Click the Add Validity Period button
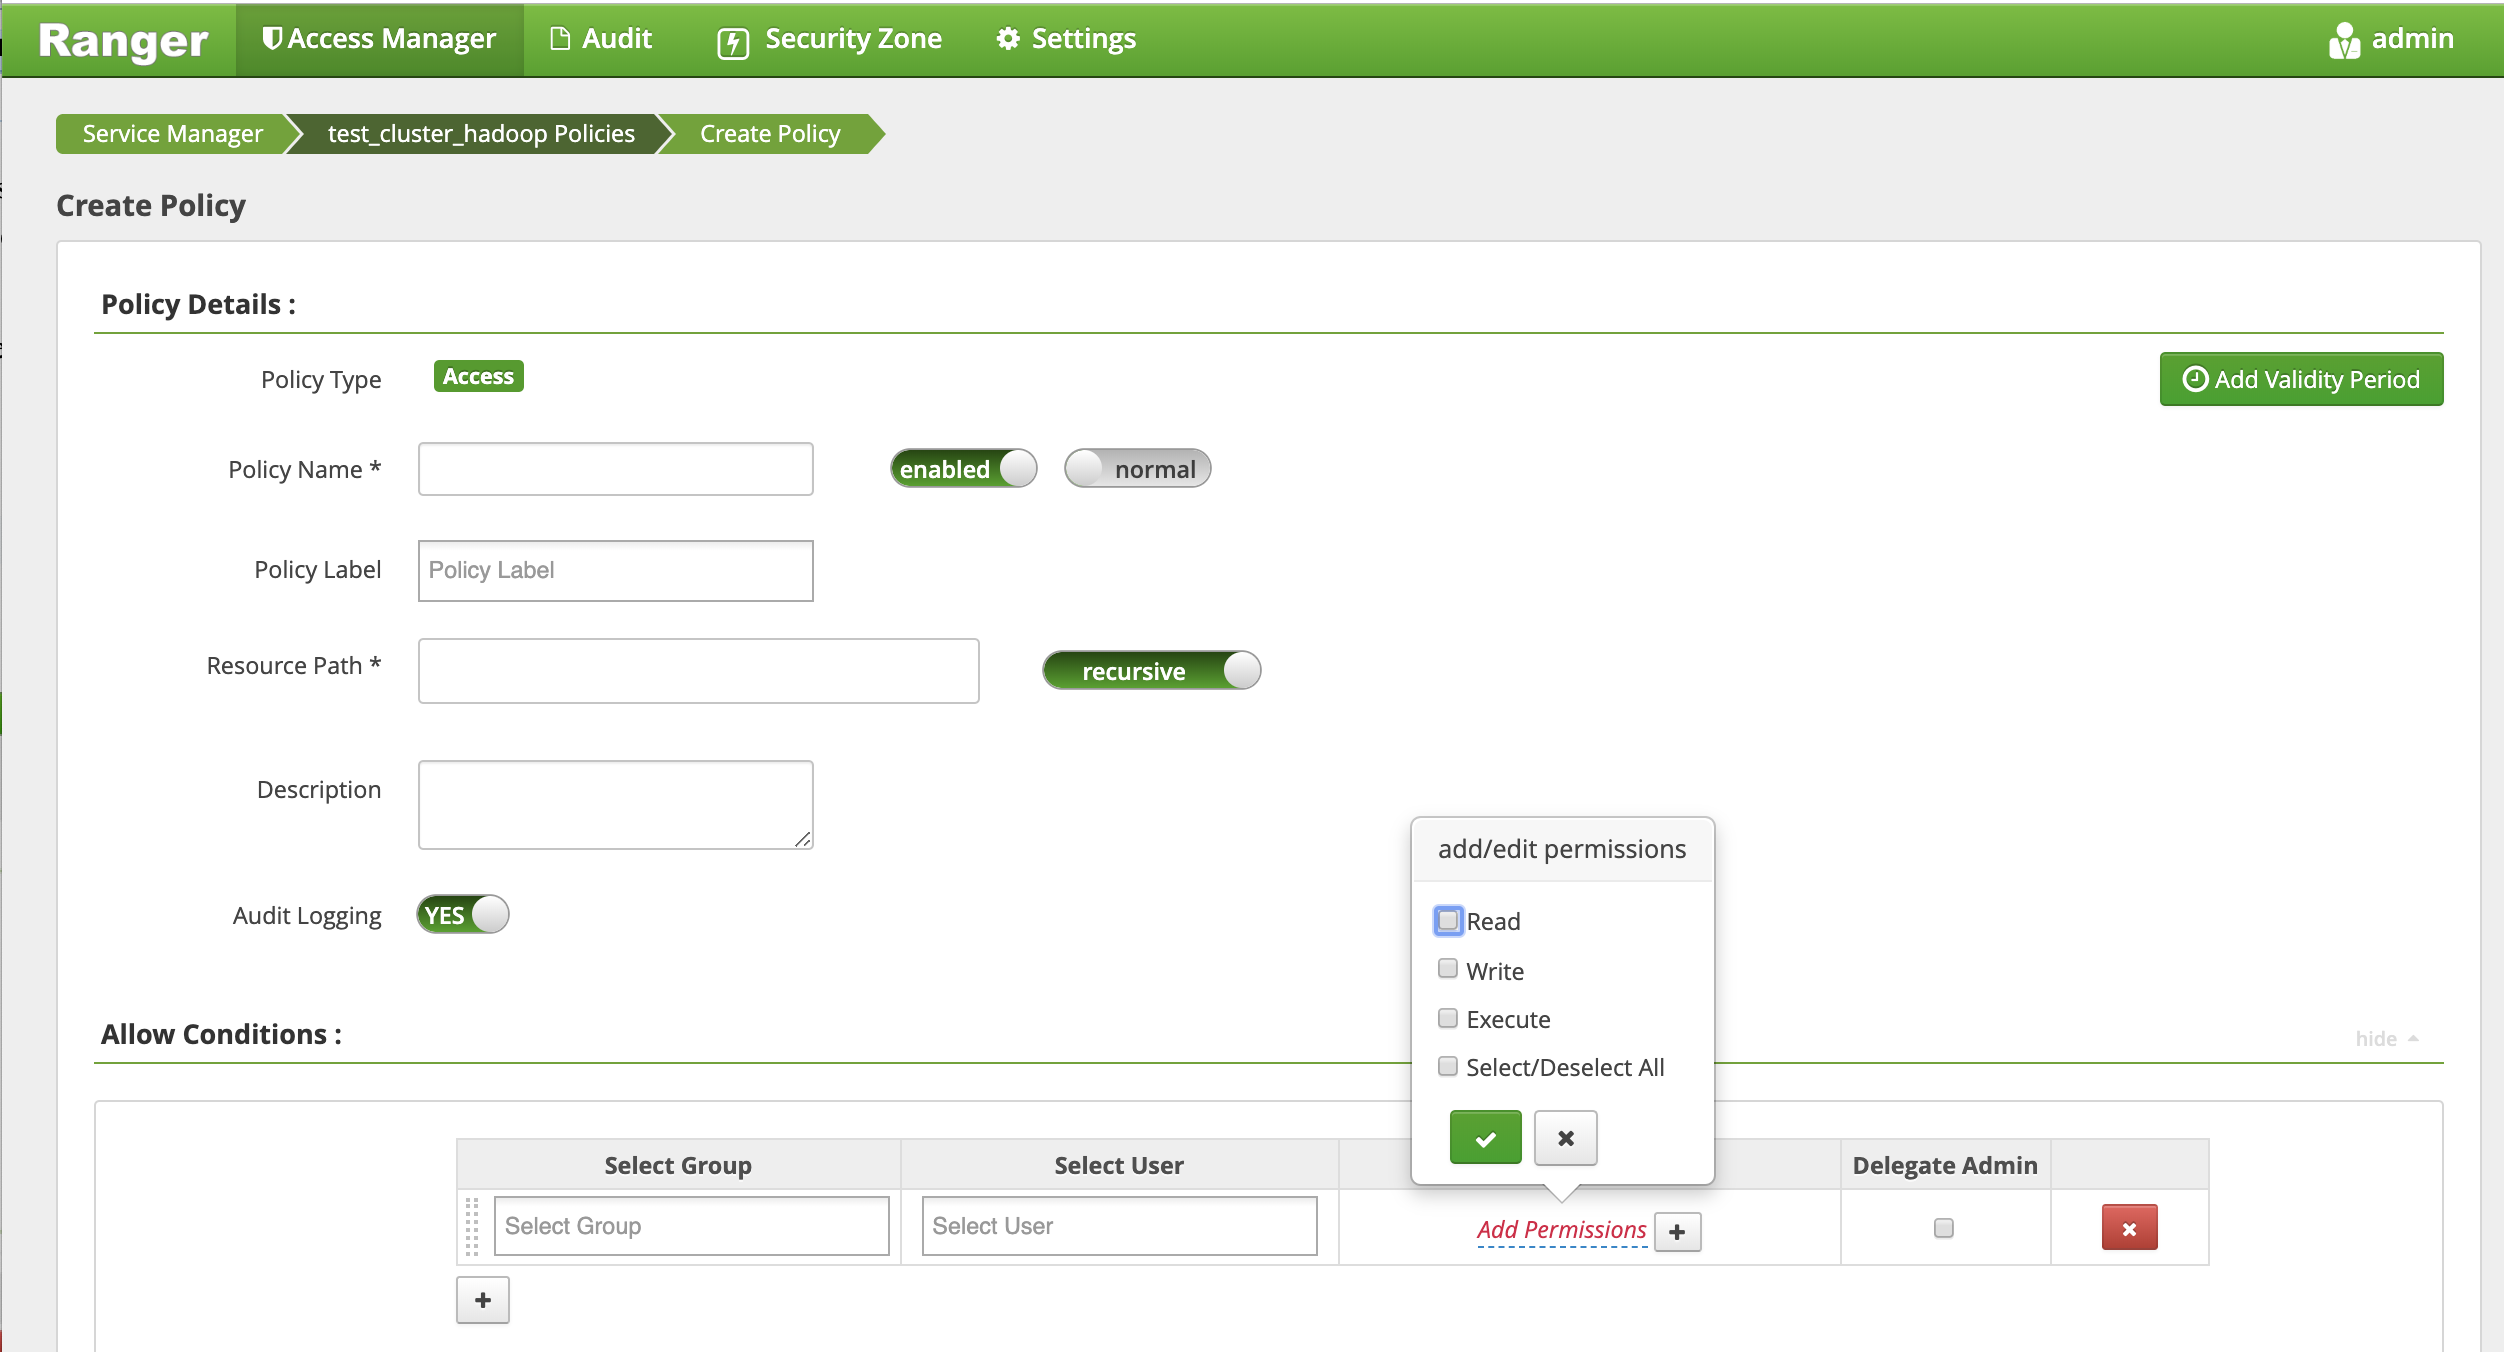 (2301, 379)
